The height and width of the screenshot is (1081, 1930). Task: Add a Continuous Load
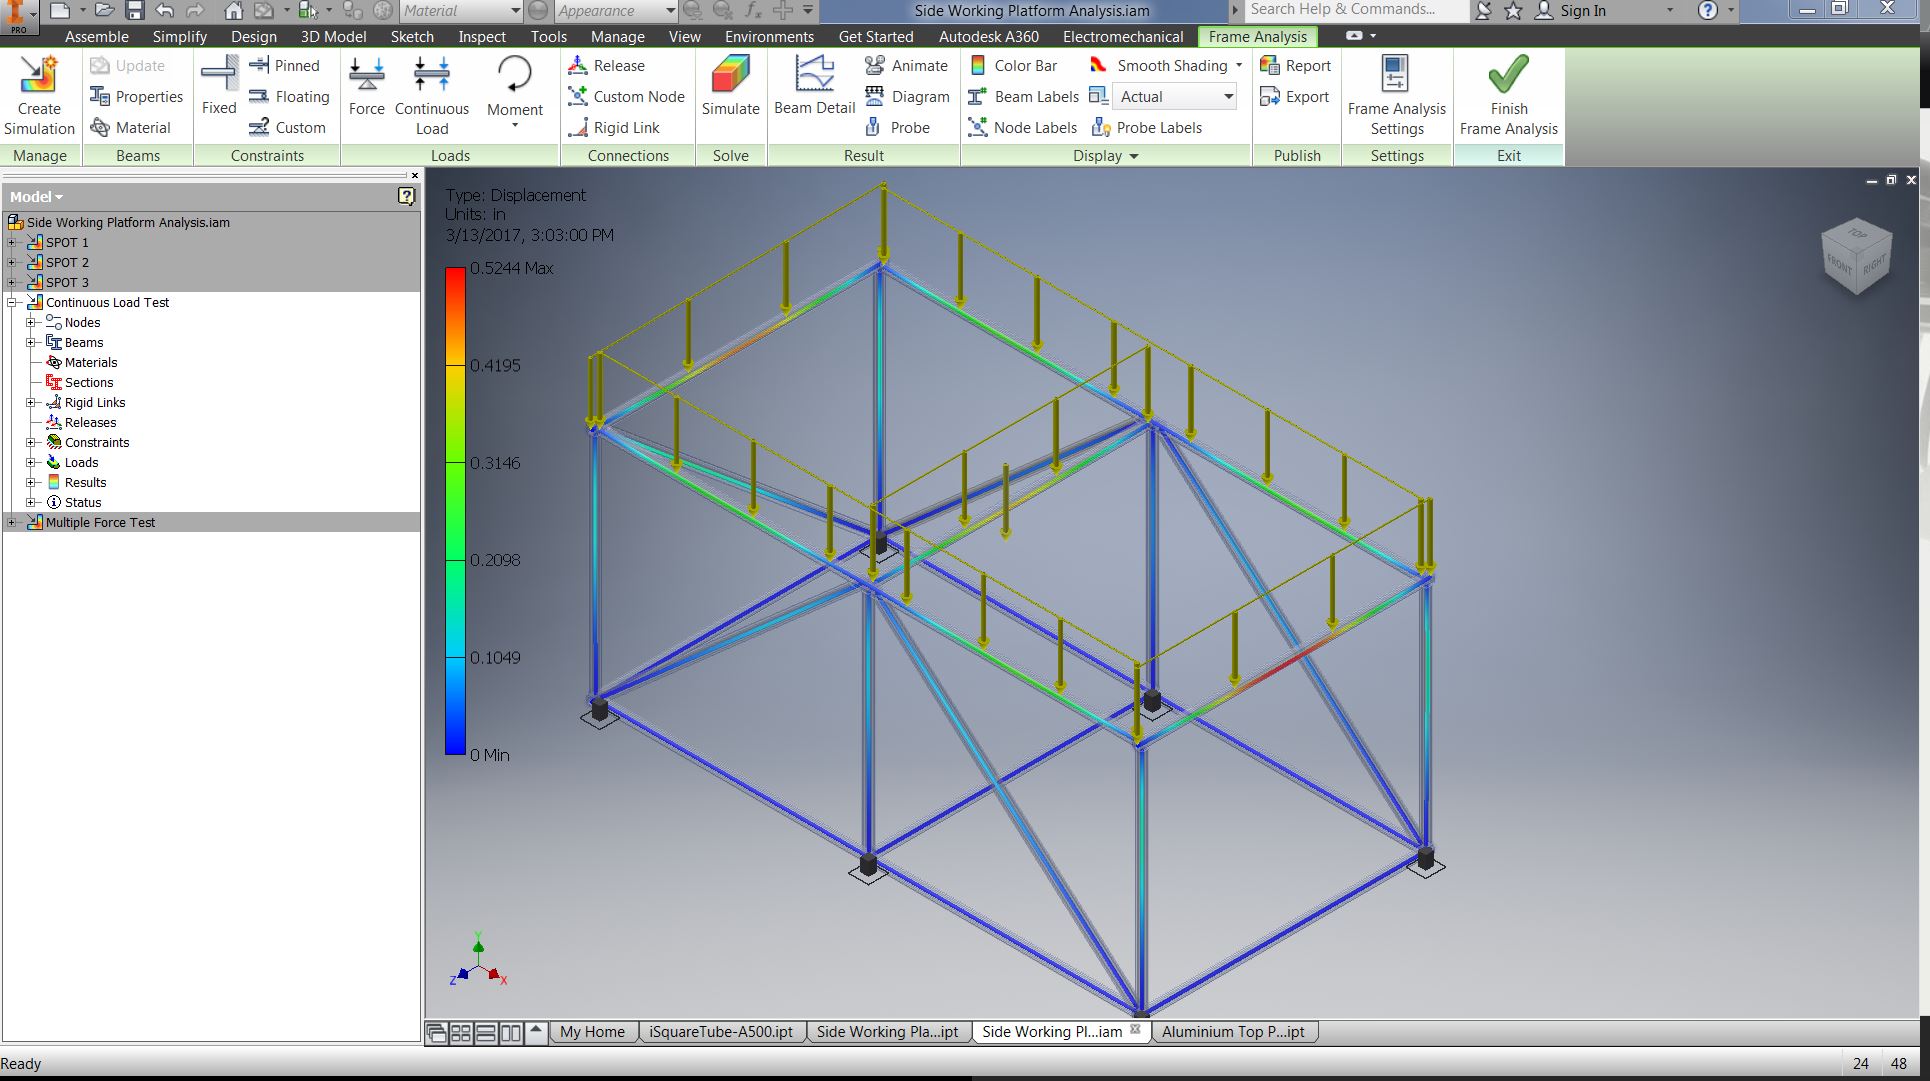point(431,78)
